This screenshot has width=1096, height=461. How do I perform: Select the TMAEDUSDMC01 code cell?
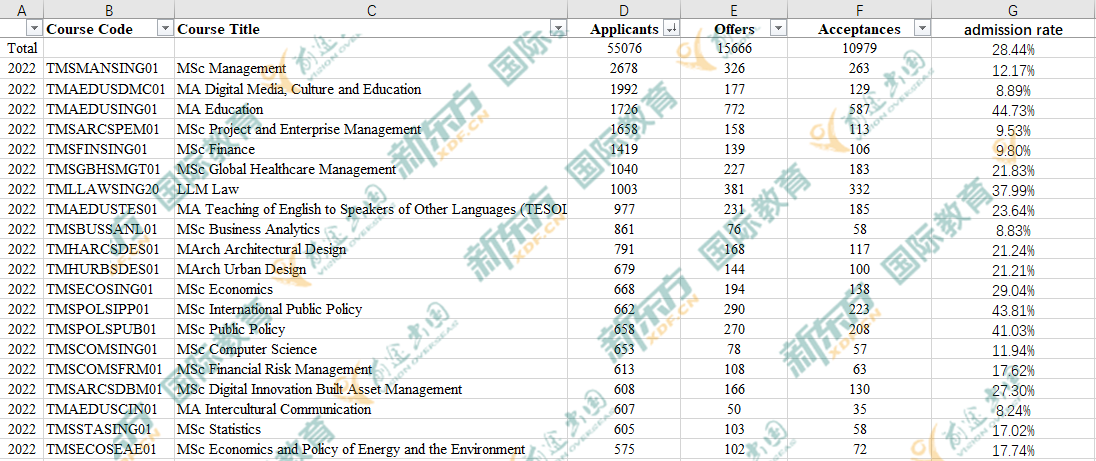click(x=109, y=89)
